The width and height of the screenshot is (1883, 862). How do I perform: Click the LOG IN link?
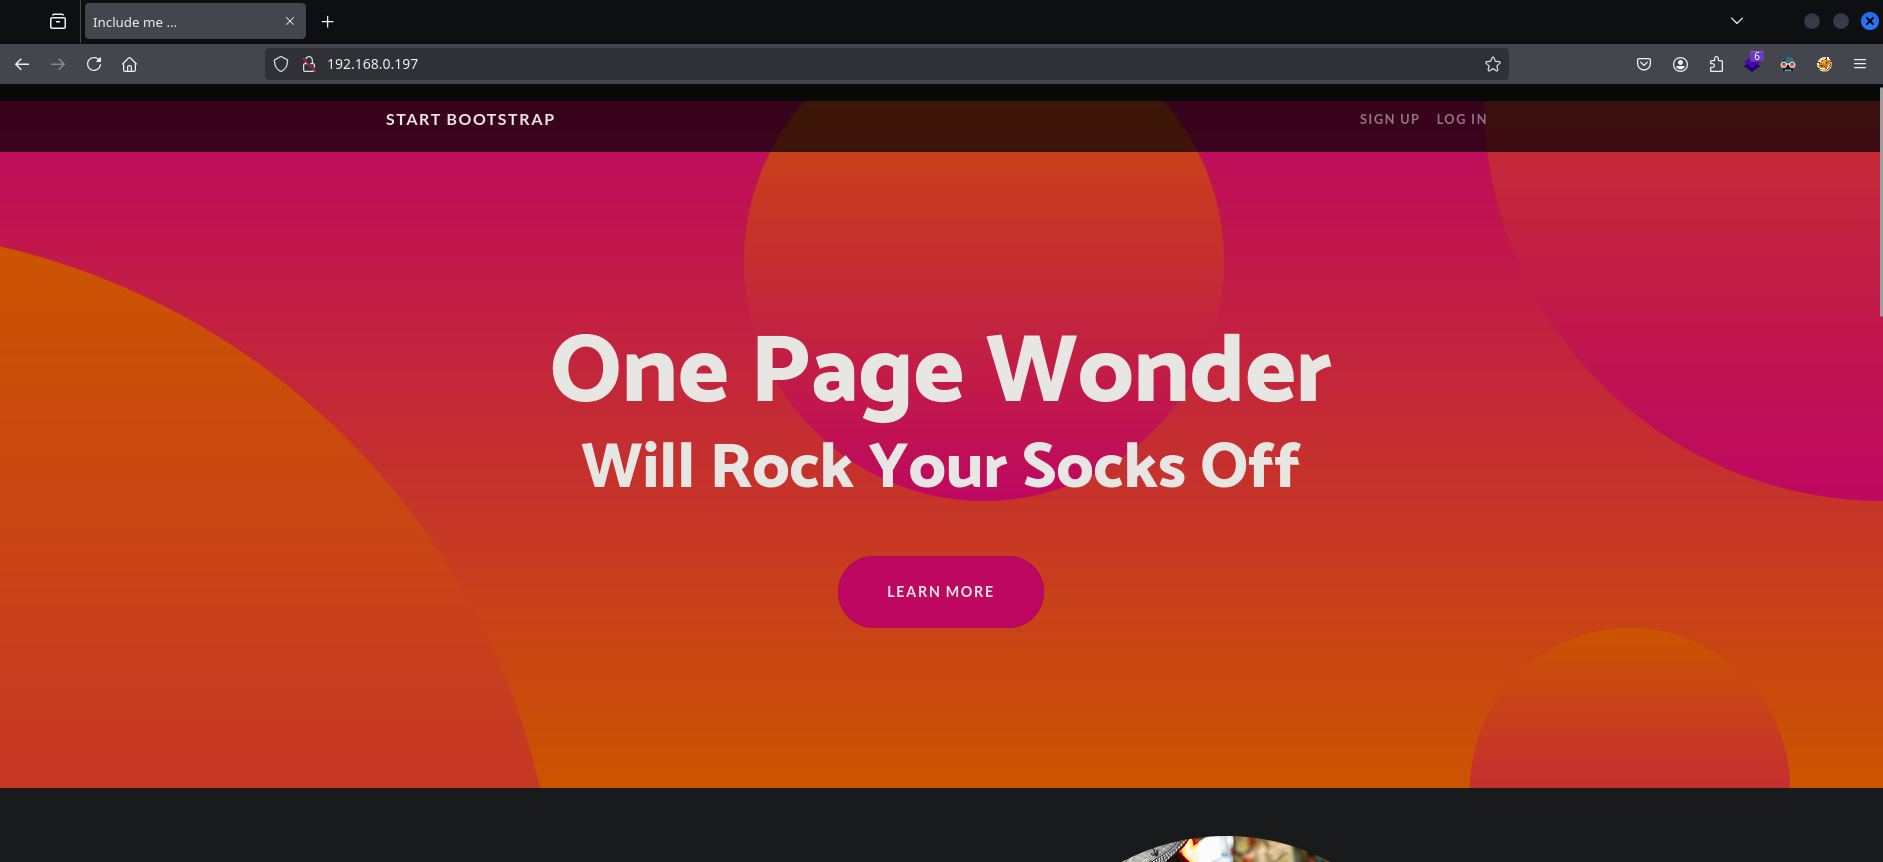click(1461, 119)
